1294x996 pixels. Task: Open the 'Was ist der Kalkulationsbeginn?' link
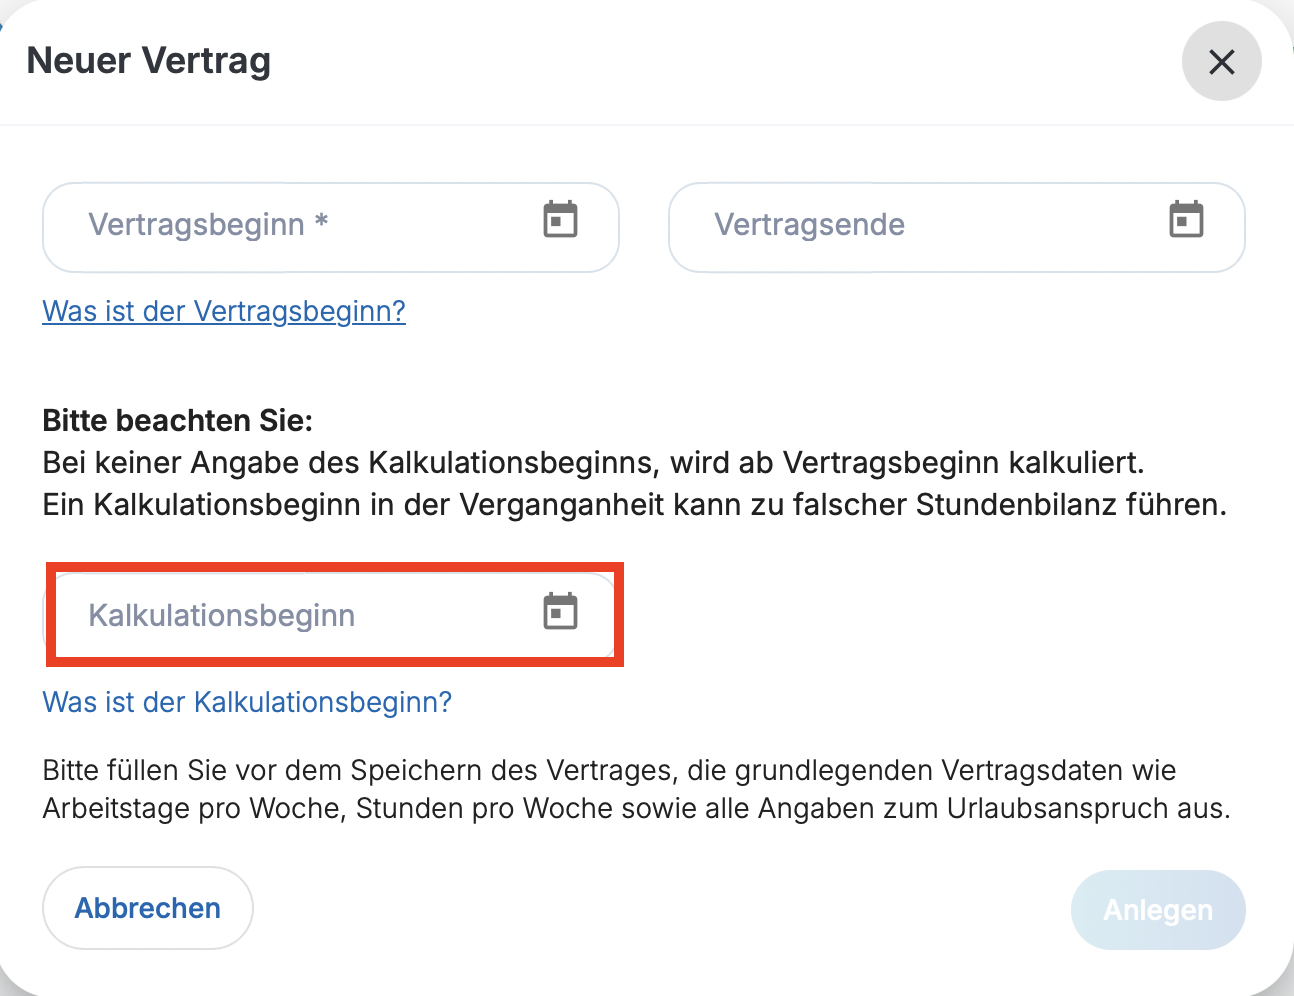coord(247,702)
